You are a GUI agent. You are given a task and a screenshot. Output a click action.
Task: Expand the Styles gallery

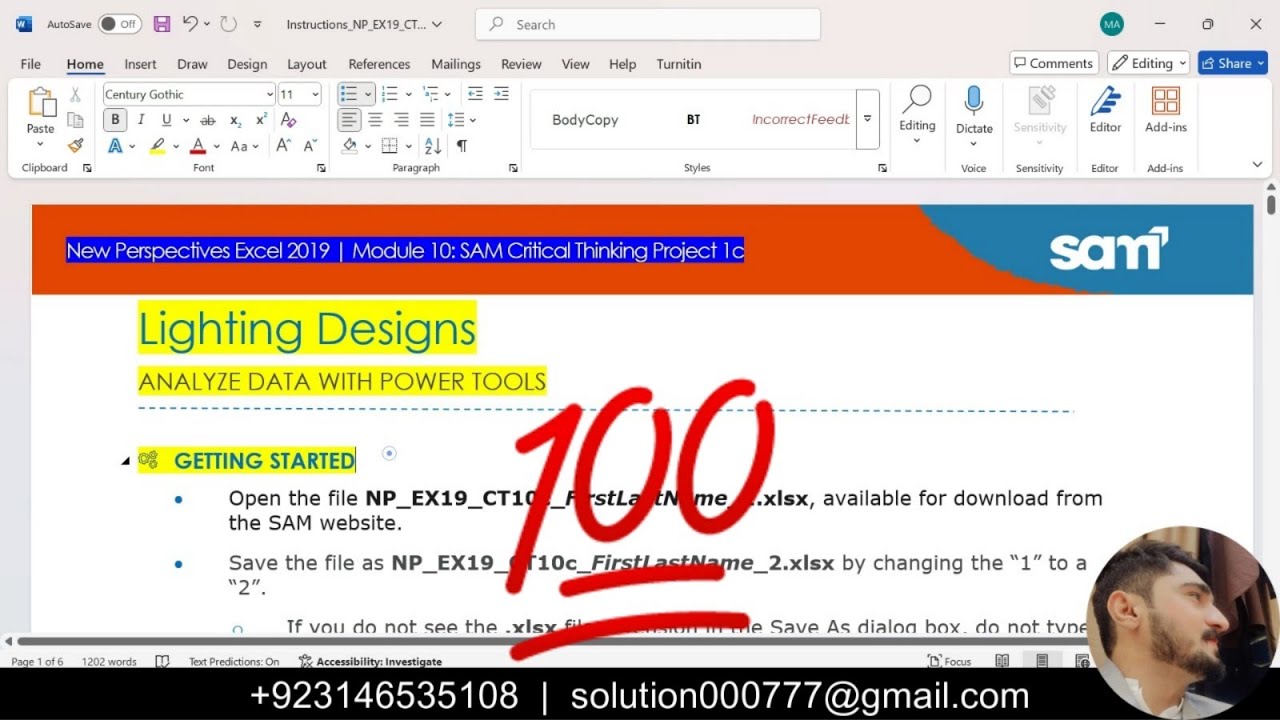868,118
